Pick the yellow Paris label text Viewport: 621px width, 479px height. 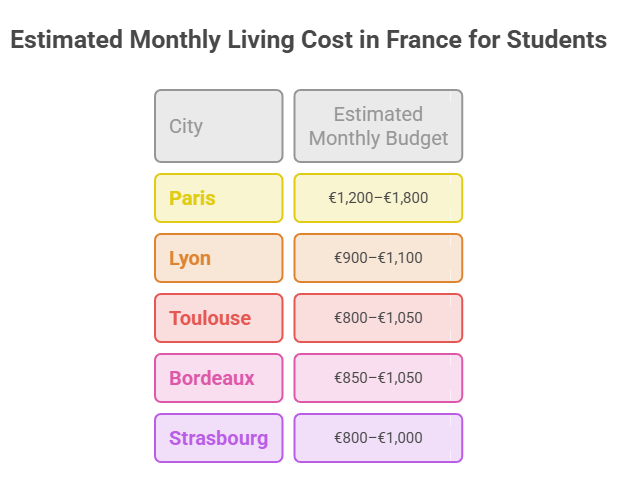pyautogui.click(x=192, y=198)
